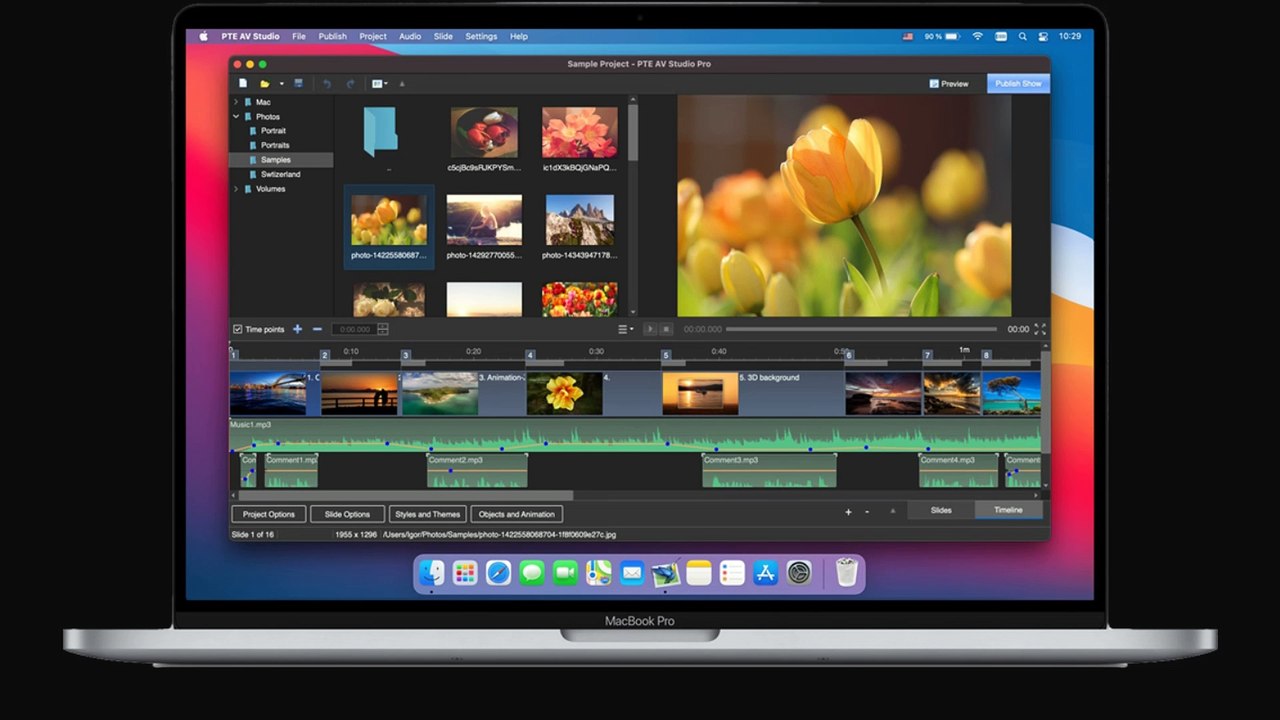Add a time point with the plus icon

[297, 329]
